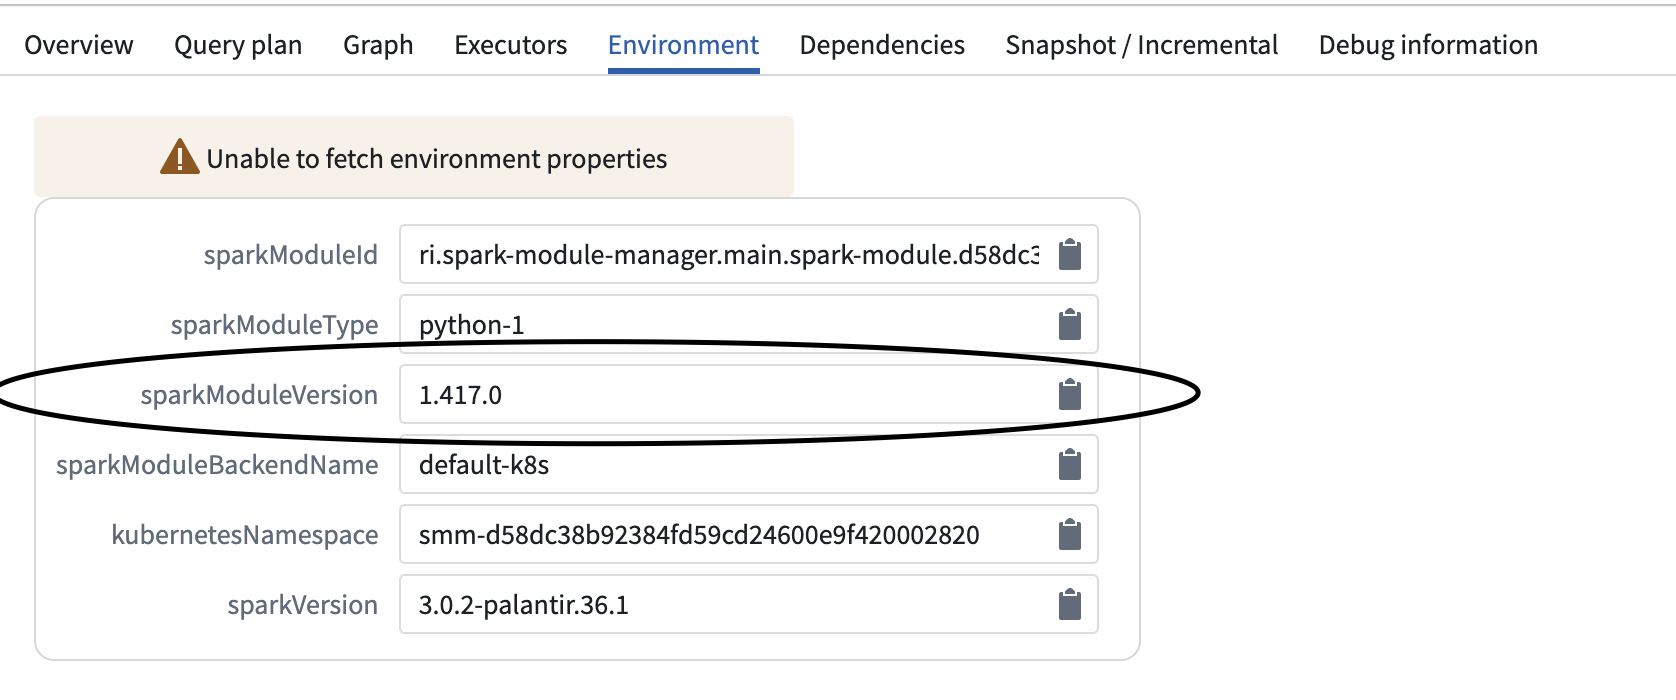Click the kubernetesNamespace label
Screen dimensions: 1676x700
[x=245, y=535]
